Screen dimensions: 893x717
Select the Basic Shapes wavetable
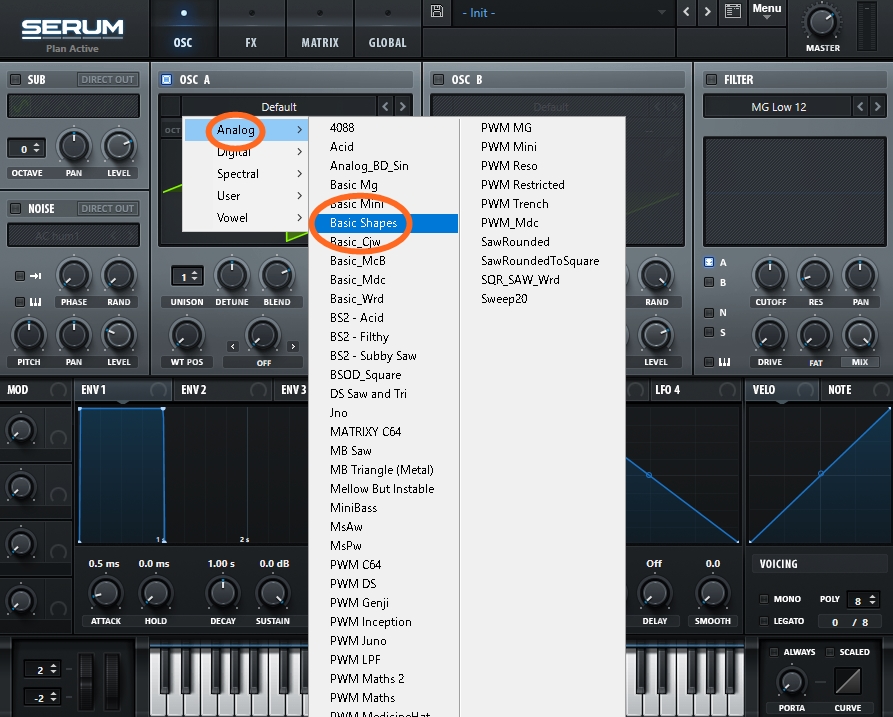[x=363, y=223]
